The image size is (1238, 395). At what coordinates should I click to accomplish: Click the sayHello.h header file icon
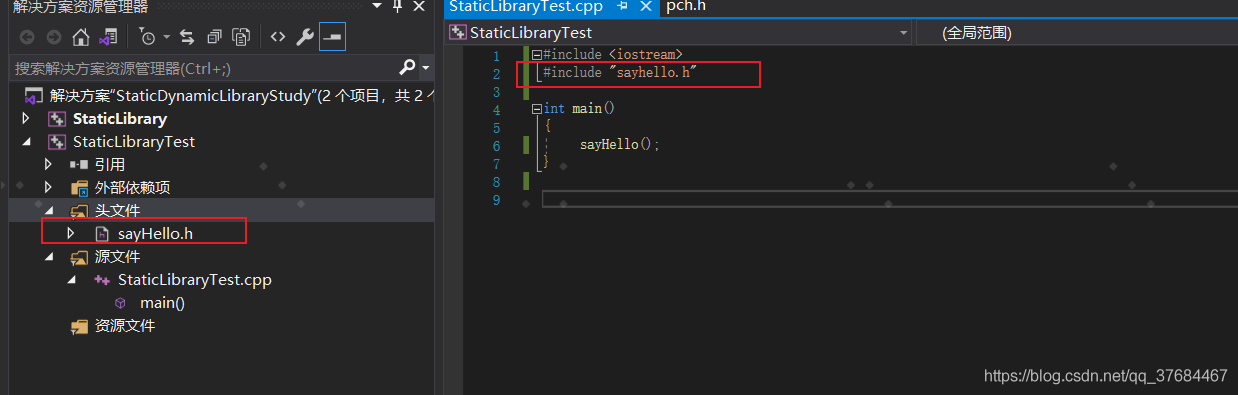click(x=101, y=234)
